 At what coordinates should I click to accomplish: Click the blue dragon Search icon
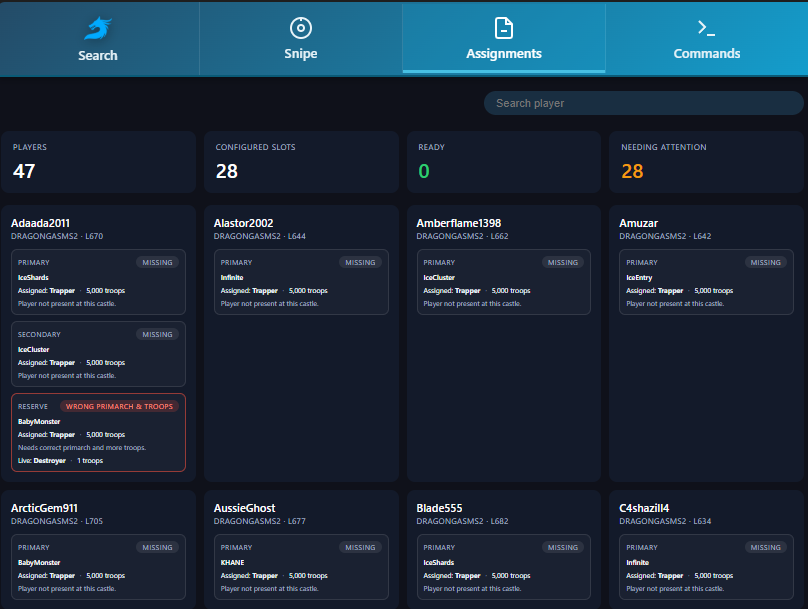pyautogui.click(x=97, y=26)
